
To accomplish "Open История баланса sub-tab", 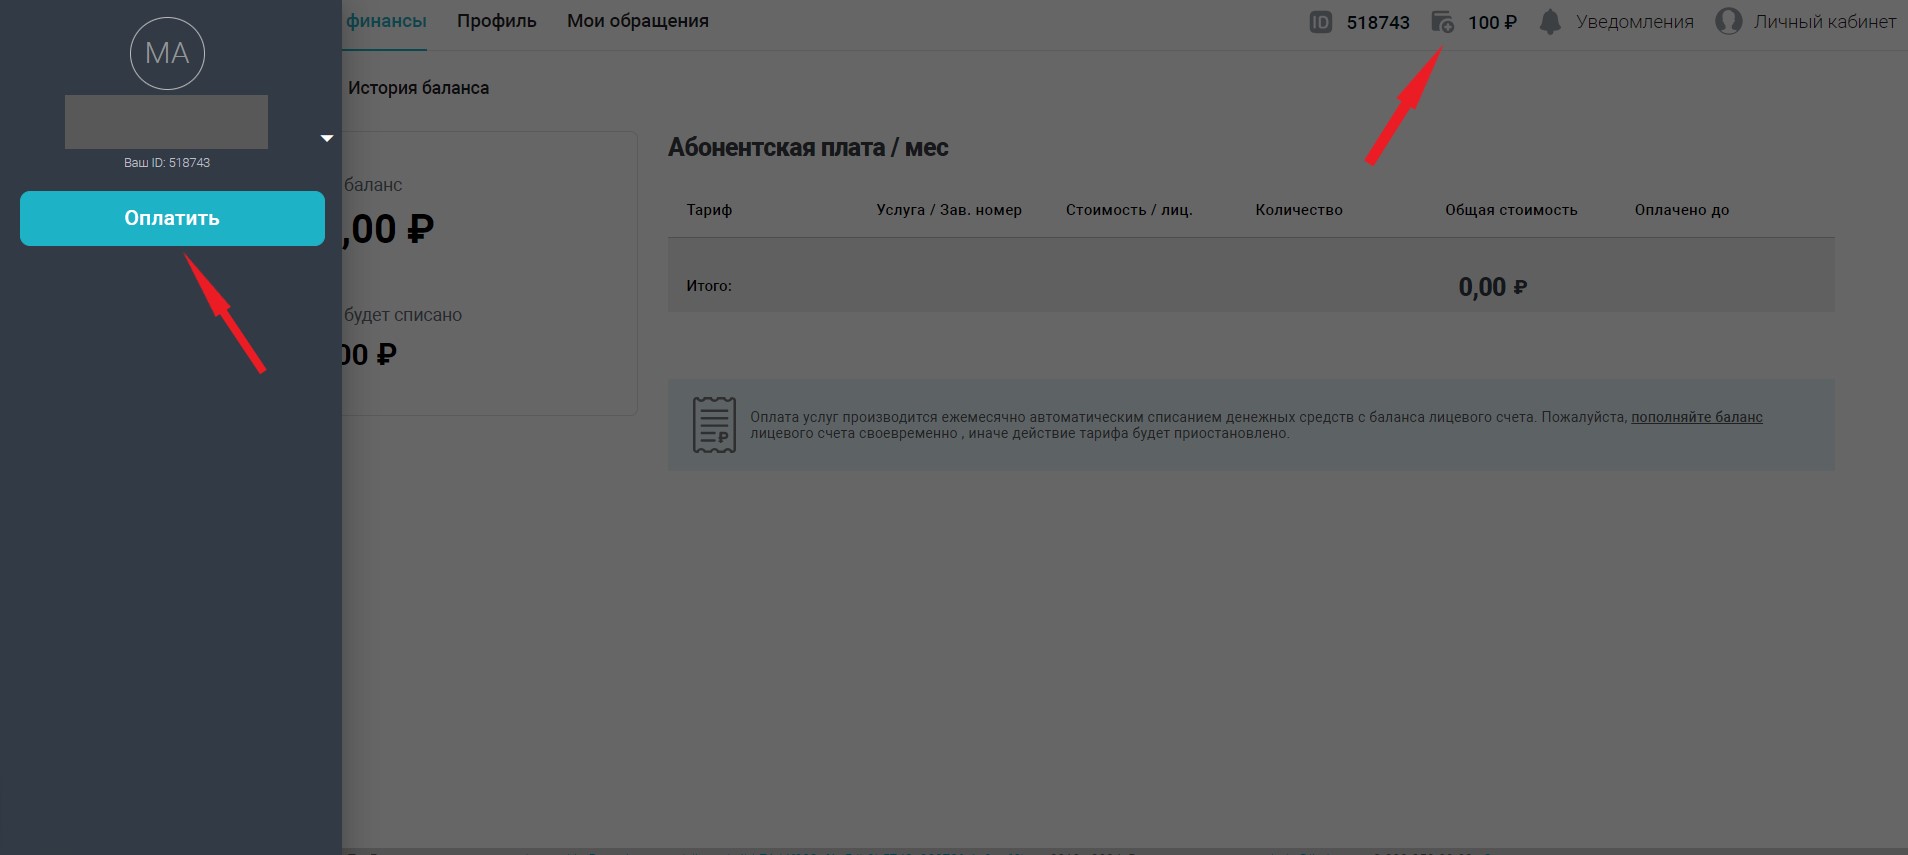I will click(x=418, y=88).
